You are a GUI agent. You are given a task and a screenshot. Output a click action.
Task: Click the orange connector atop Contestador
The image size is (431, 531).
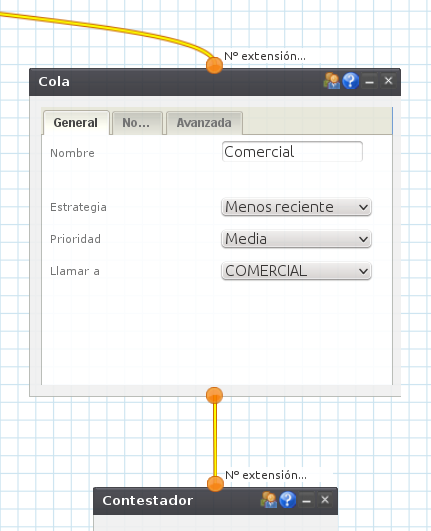point(215,484)
